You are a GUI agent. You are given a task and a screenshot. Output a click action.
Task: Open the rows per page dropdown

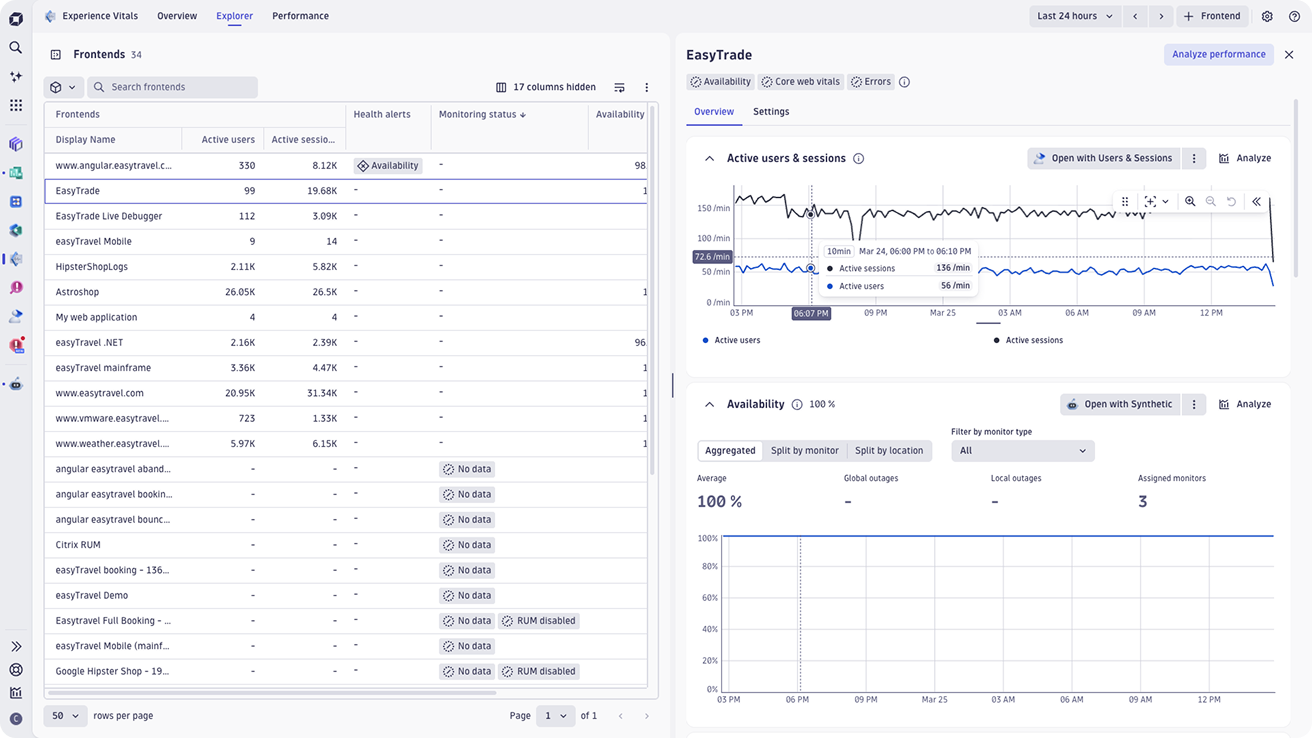click(65, 716)
